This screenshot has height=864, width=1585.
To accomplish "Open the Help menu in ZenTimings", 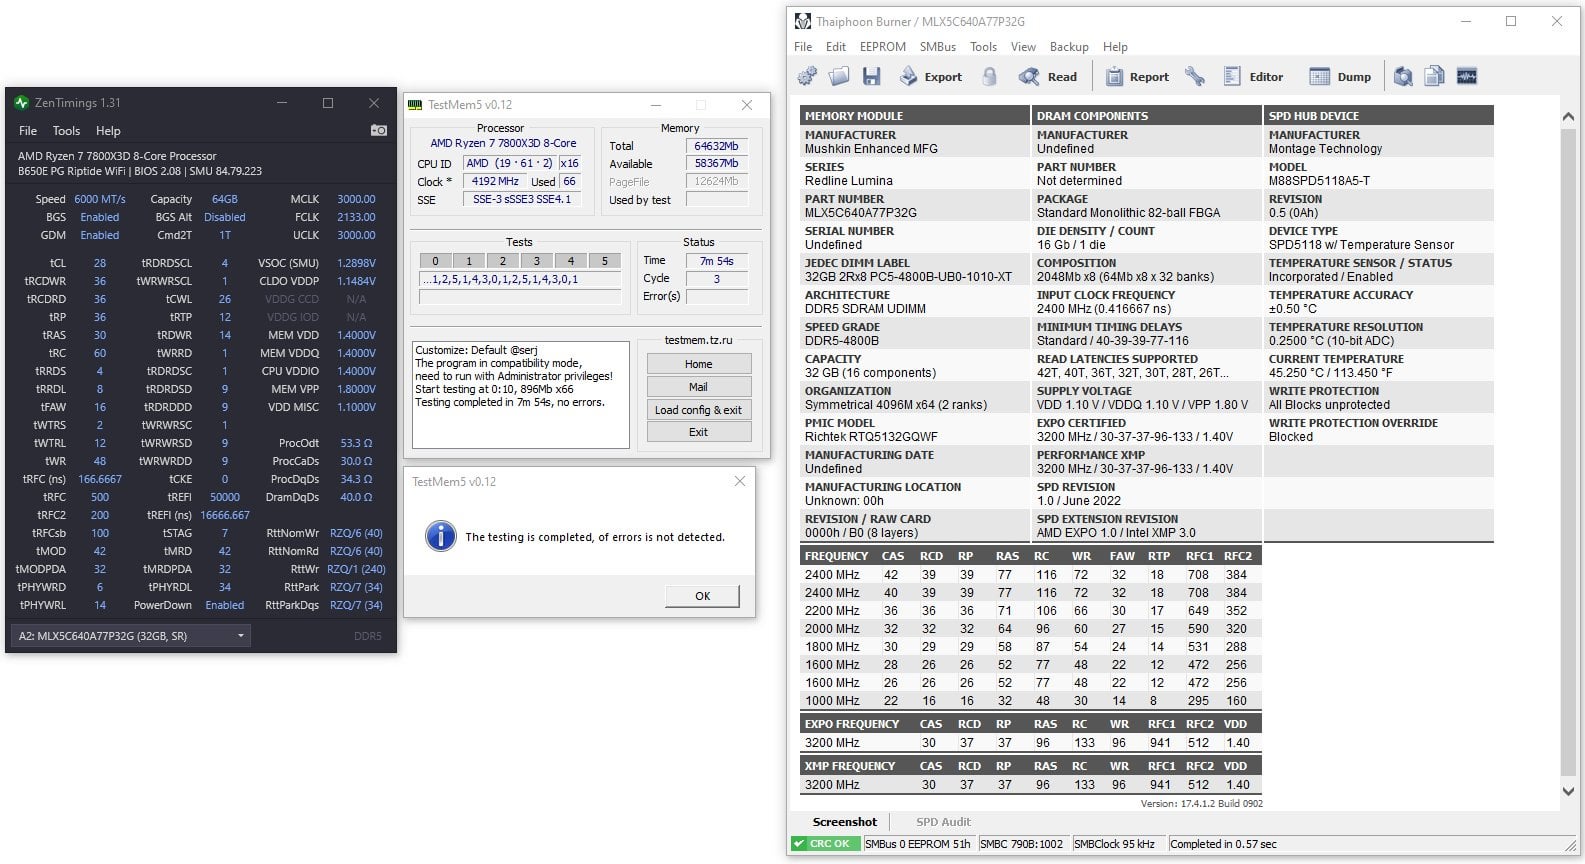I will coord(108,131).
